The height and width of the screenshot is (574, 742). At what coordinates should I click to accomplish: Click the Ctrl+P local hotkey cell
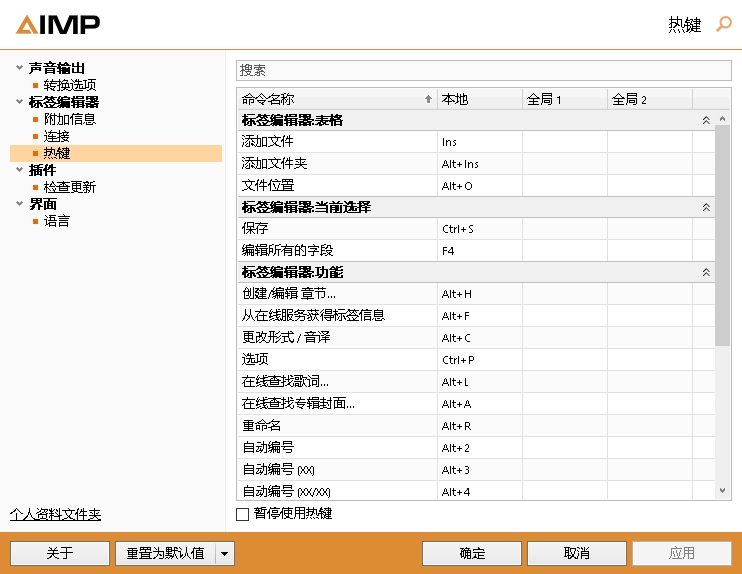480,360
